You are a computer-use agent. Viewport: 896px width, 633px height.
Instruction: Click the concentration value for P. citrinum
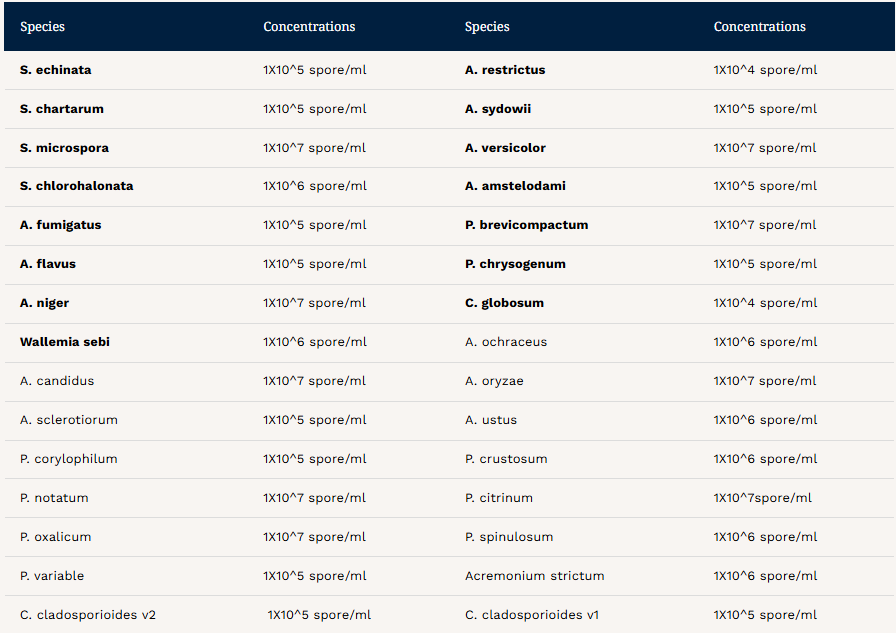(762, 498)
